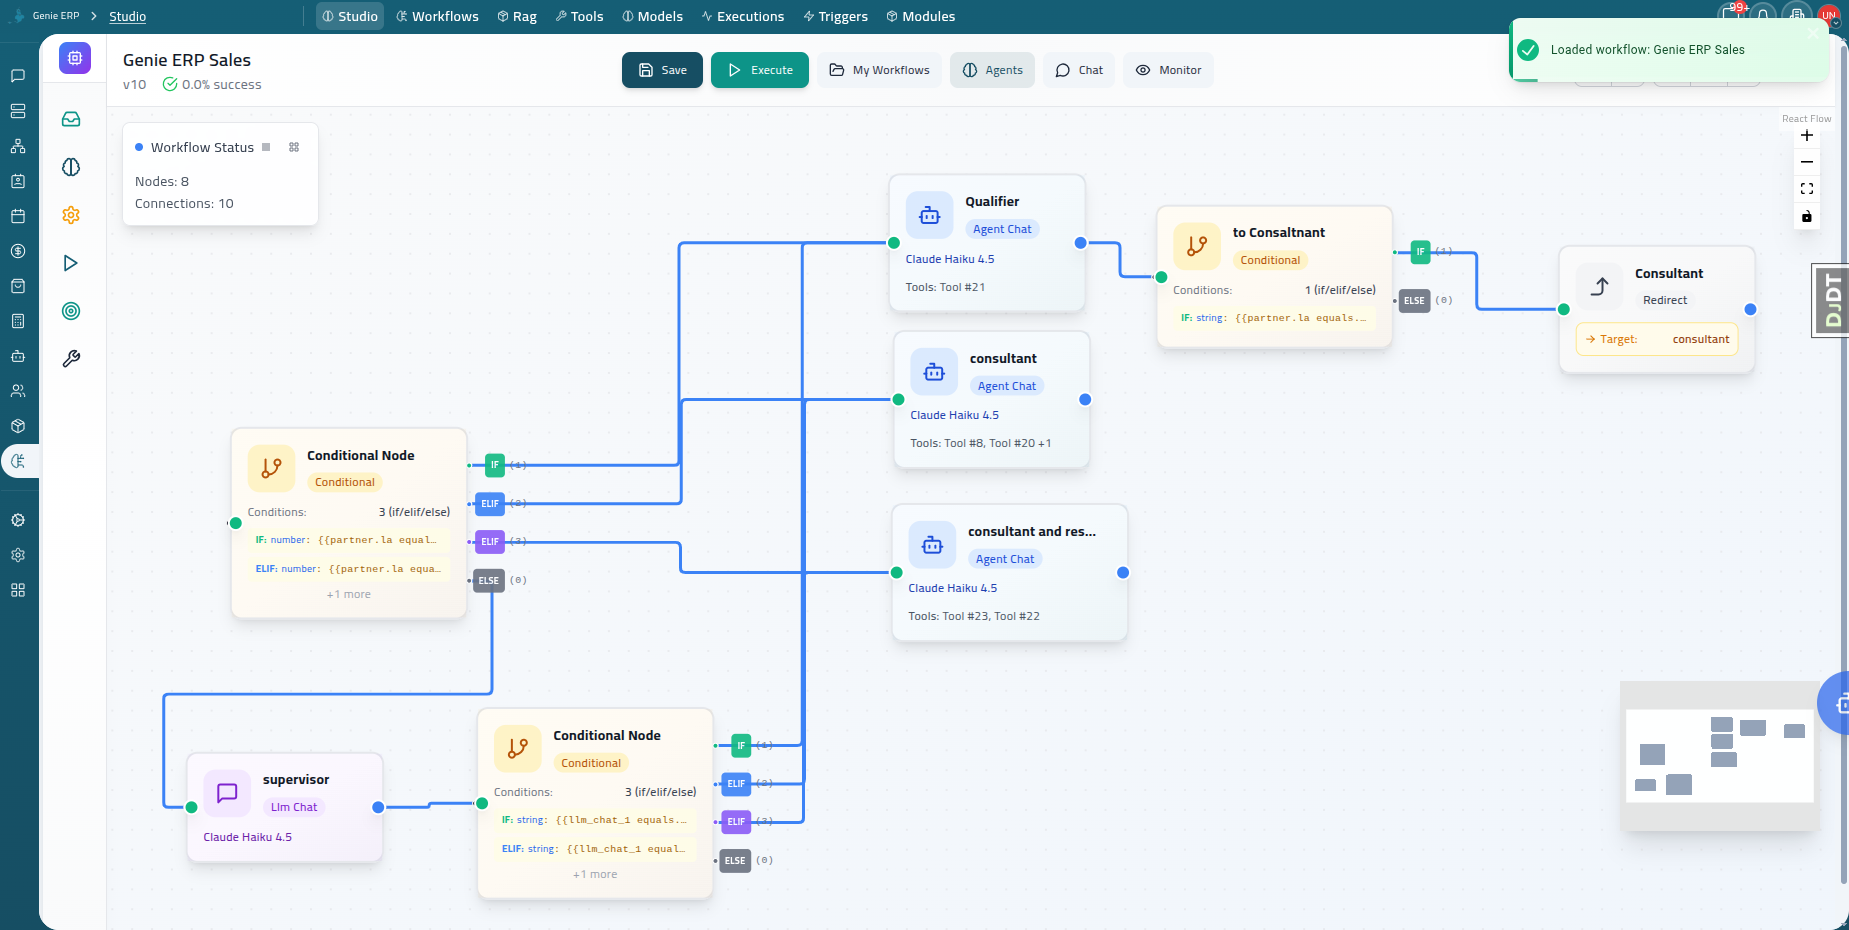Switch to the Workflows tab
The image size is (1849, 930).
tap(437, 15)
